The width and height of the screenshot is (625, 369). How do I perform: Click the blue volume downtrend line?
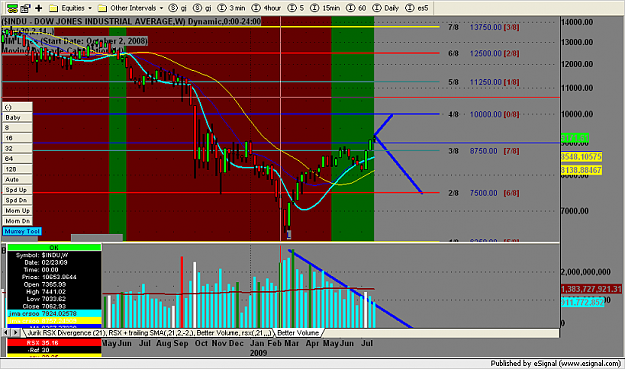tap(351, 288)
